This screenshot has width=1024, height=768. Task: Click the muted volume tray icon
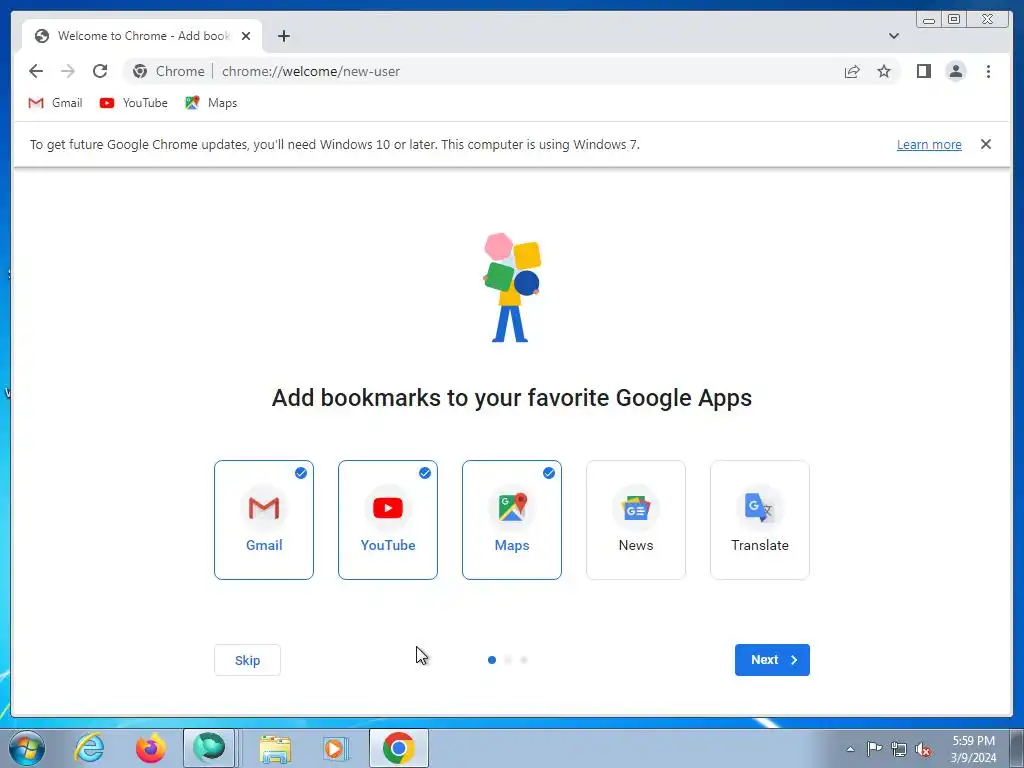pos(923,749)
